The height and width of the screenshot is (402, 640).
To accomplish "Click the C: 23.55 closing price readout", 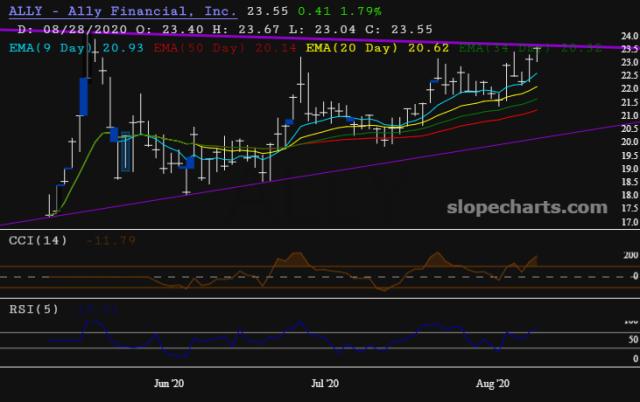I will tap(414, 29).
